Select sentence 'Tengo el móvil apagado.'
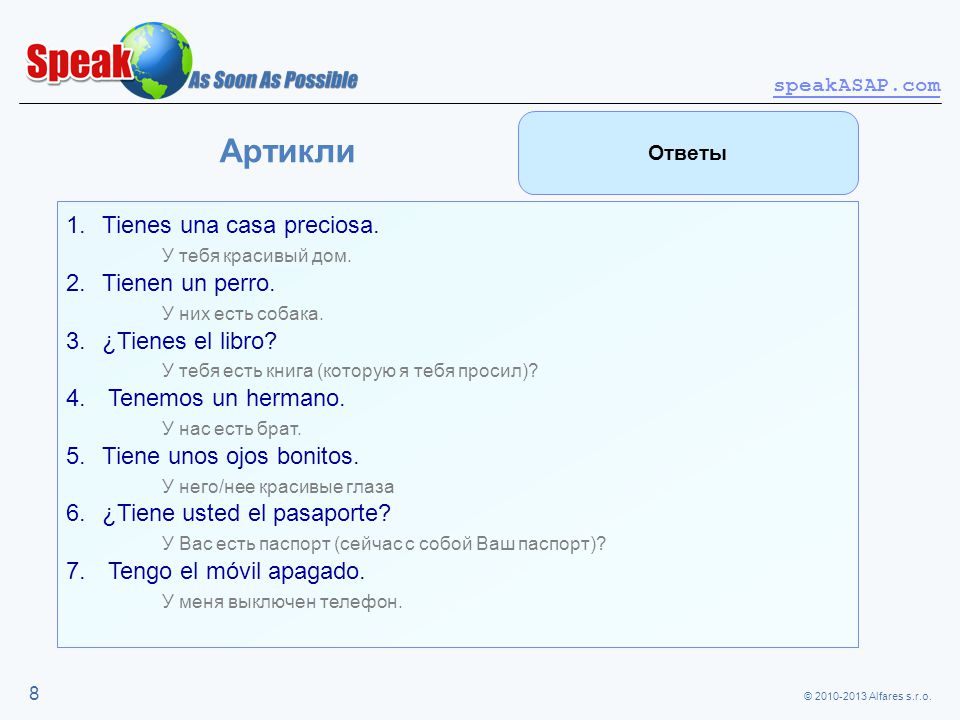960x720 pixels. (x=236, y=571)
